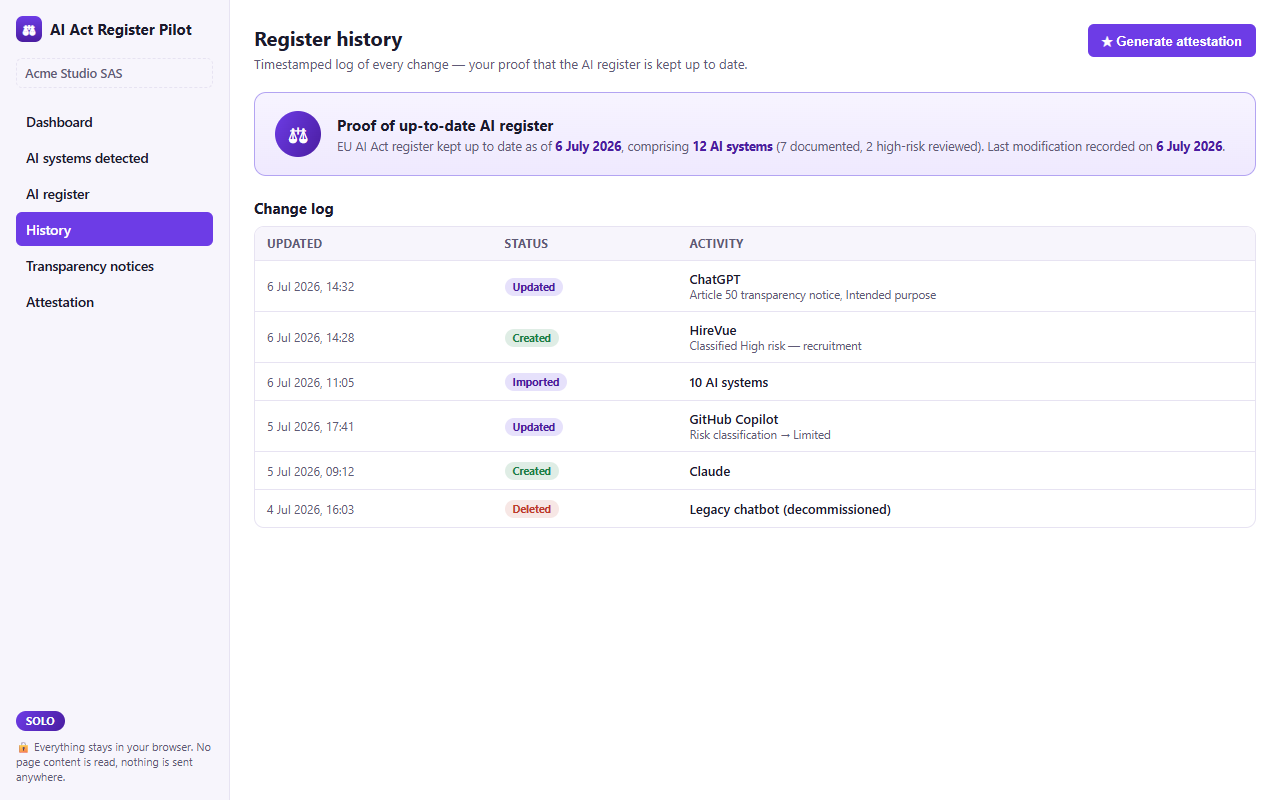
Task: Click the Updated column header
Action: (x=294, y=244)
